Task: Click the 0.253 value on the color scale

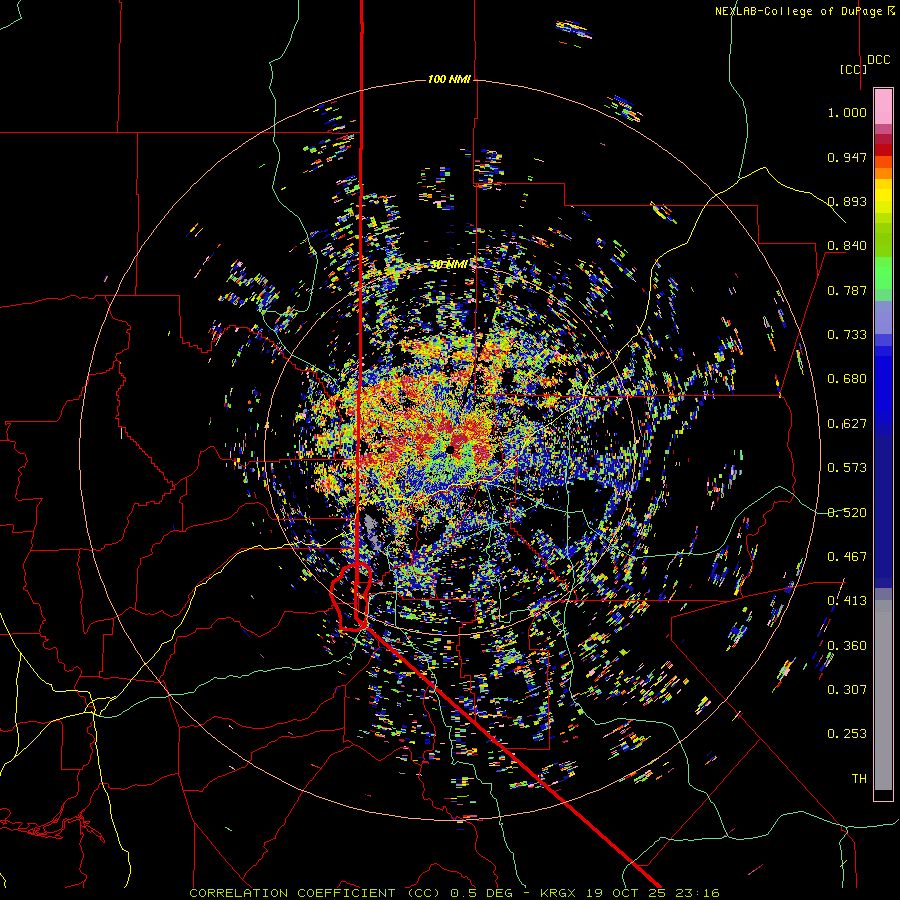Action: click(x=847, y=734)
